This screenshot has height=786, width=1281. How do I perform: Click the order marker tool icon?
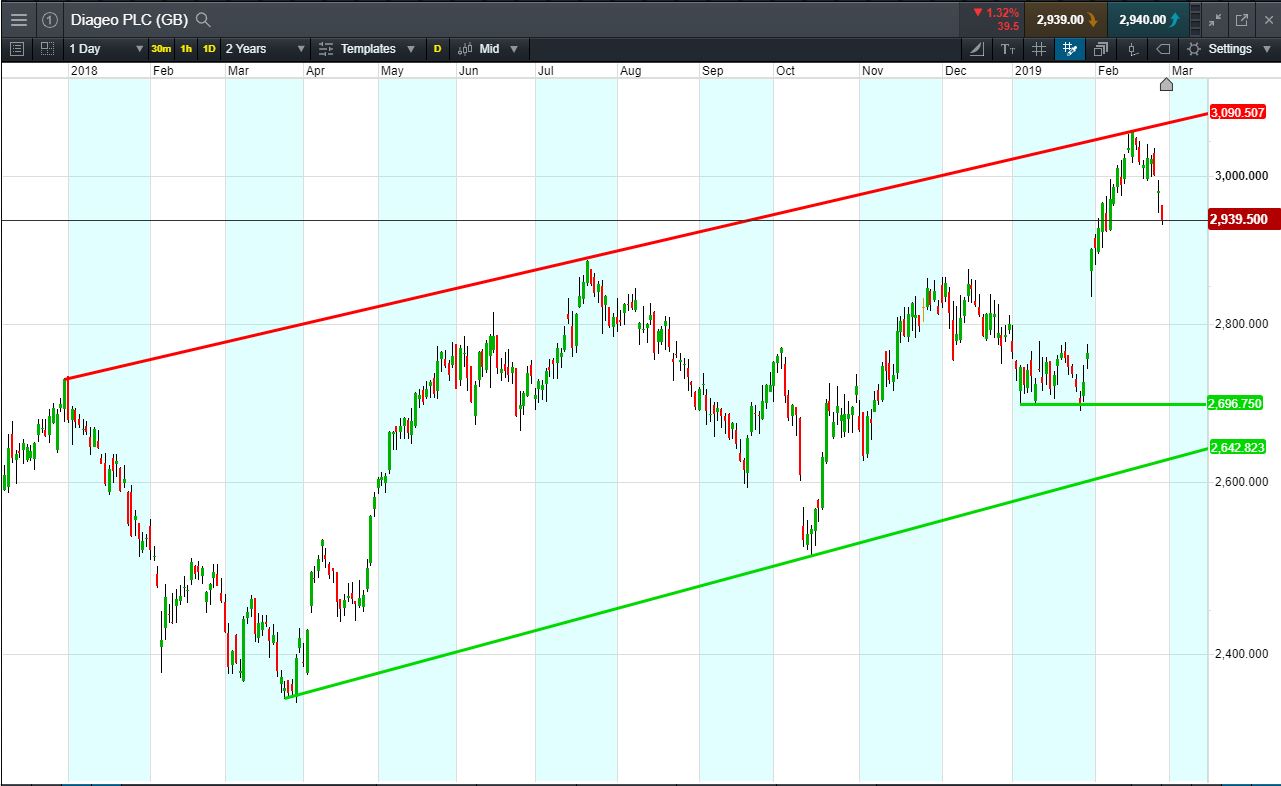click(1132, 48)
